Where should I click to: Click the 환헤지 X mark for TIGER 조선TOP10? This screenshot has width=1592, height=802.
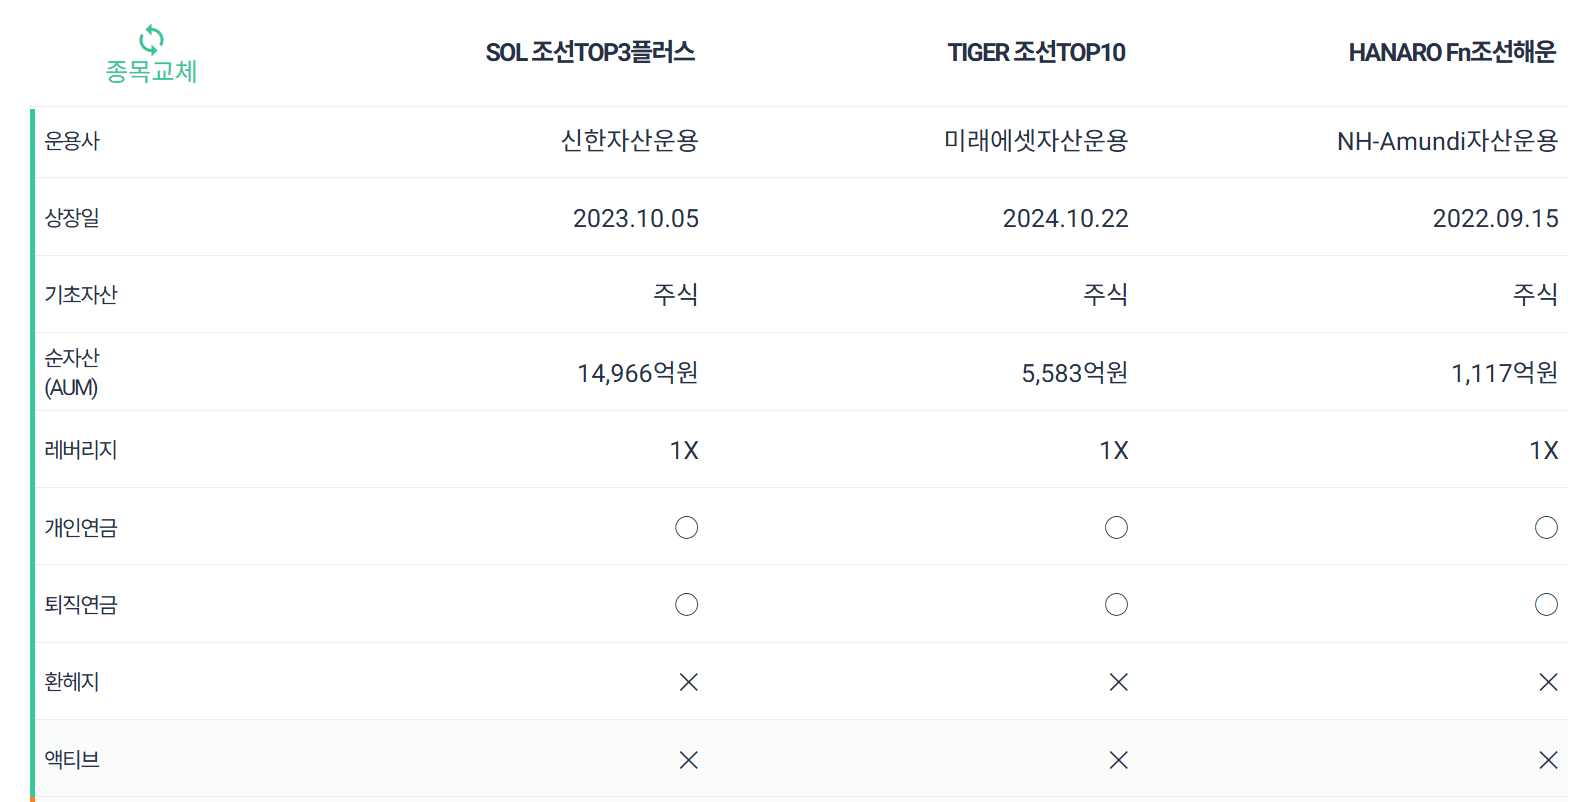coord(1118,682)
